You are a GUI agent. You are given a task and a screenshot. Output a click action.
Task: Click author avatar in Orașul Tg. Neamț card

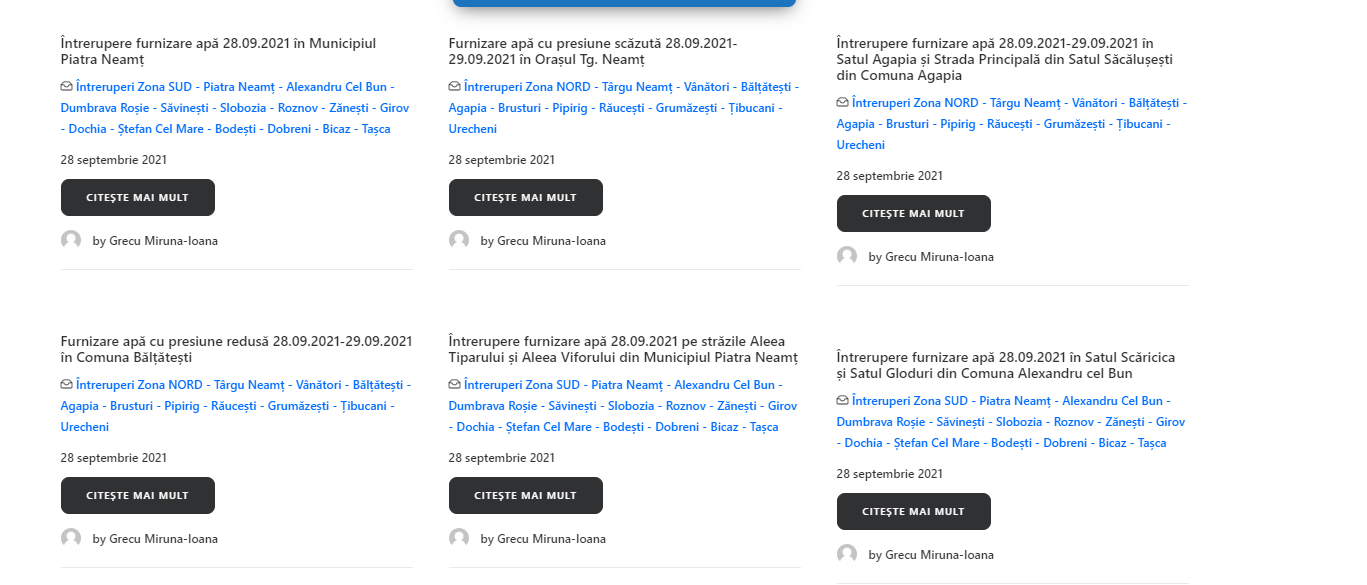(x=459, y=240)
